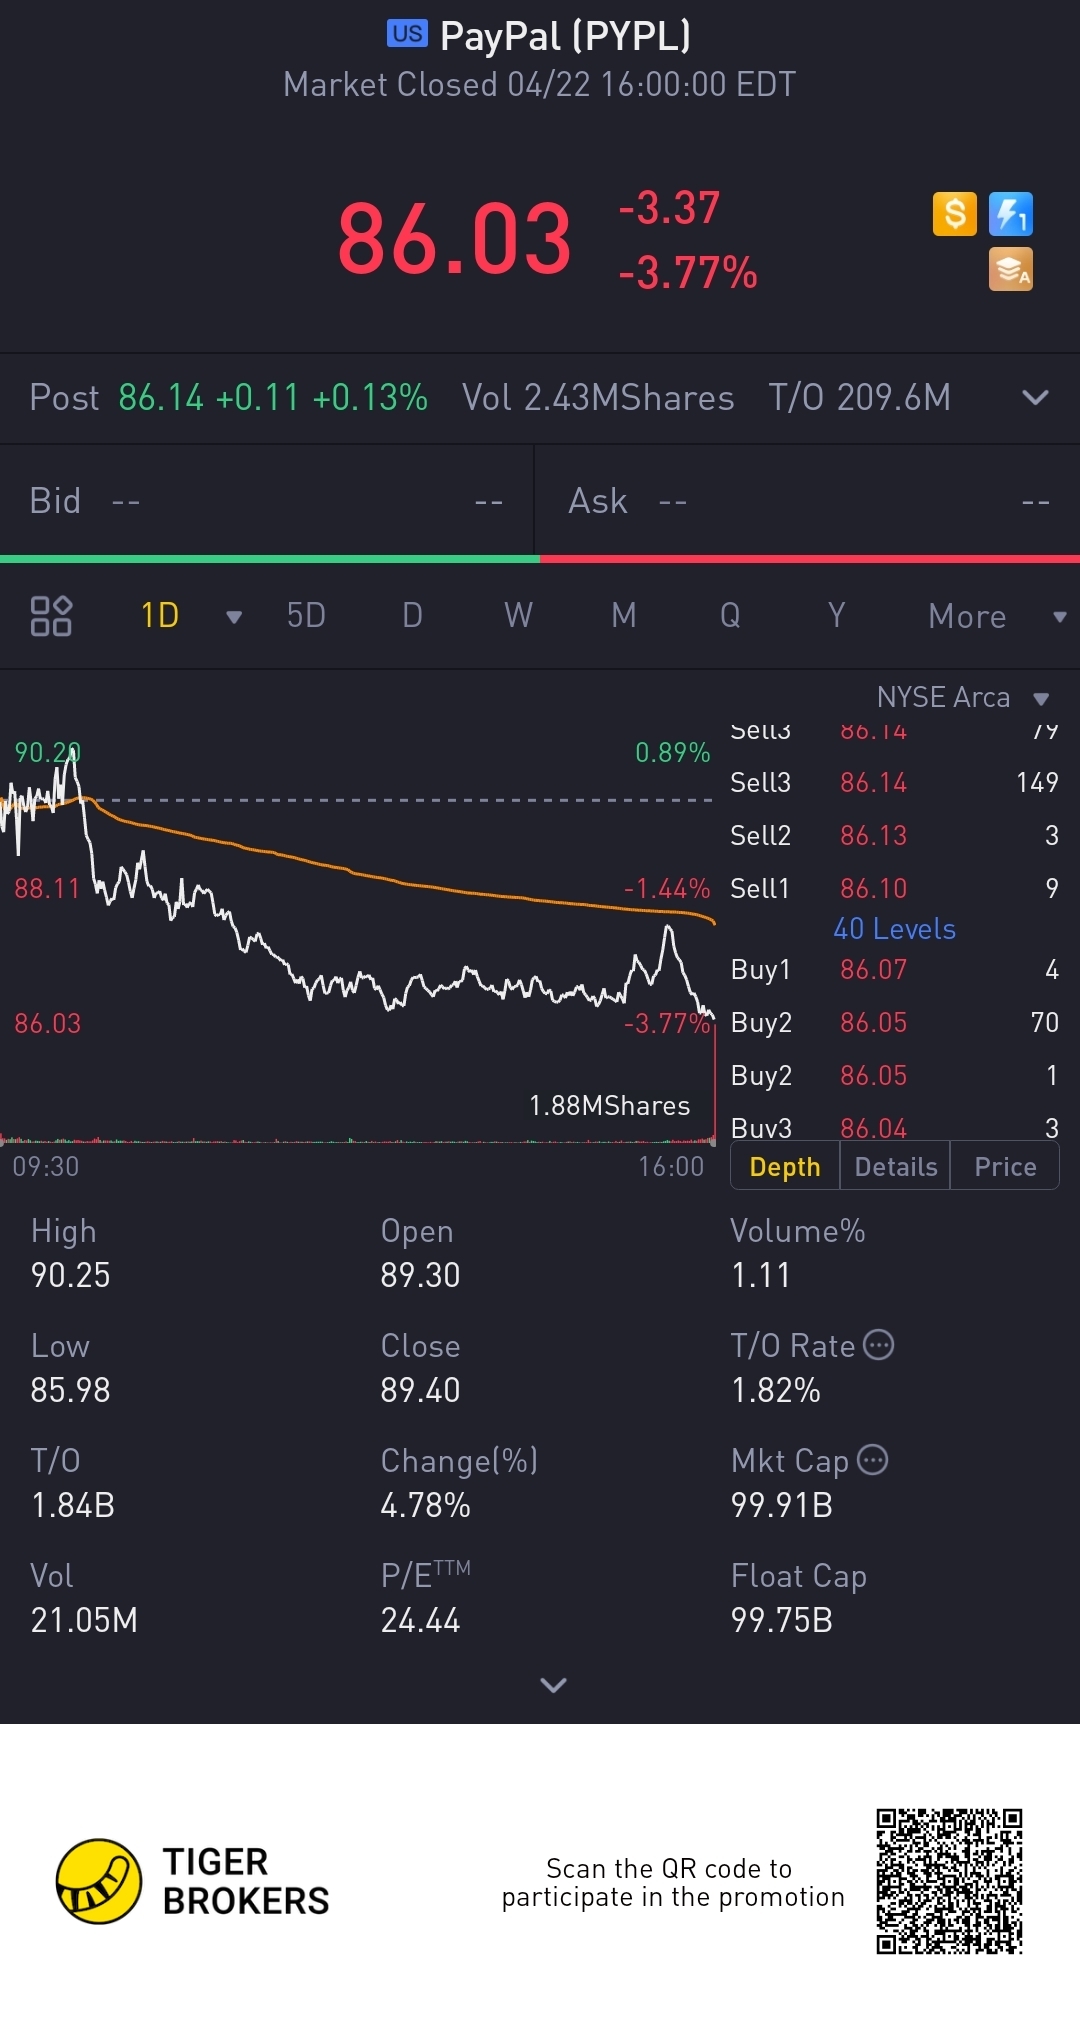Tap the 88.11 chart axis label
This screenshot has height=2040, width=1080.
[x=47, y=888]
